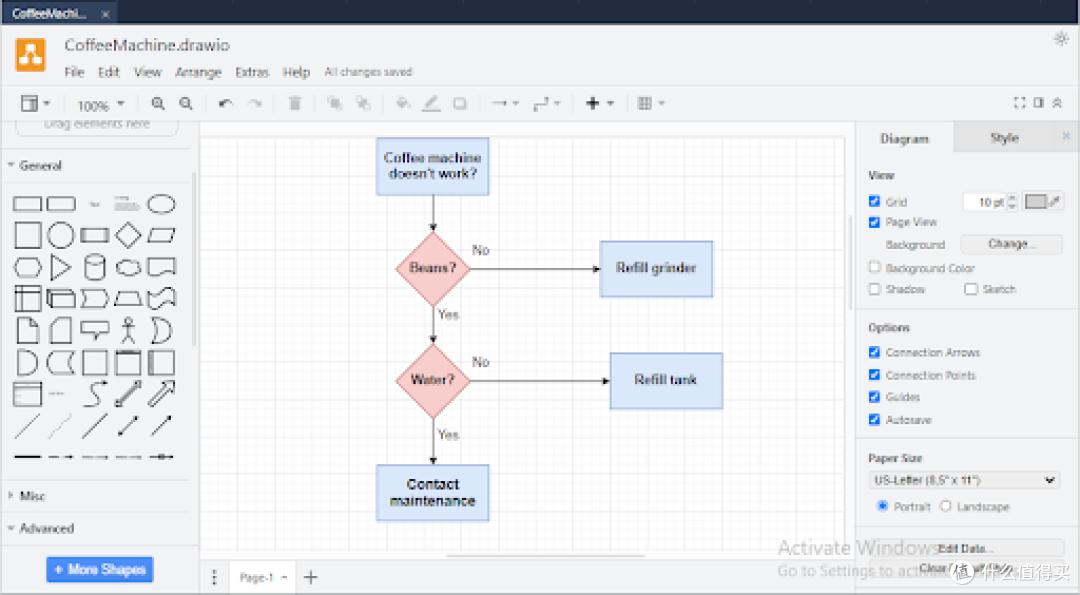Image resolution: width=1080 pixels, height=595 pixels.
Task: Open the US-Letter paper size dropdown
Action: point(964,480)
